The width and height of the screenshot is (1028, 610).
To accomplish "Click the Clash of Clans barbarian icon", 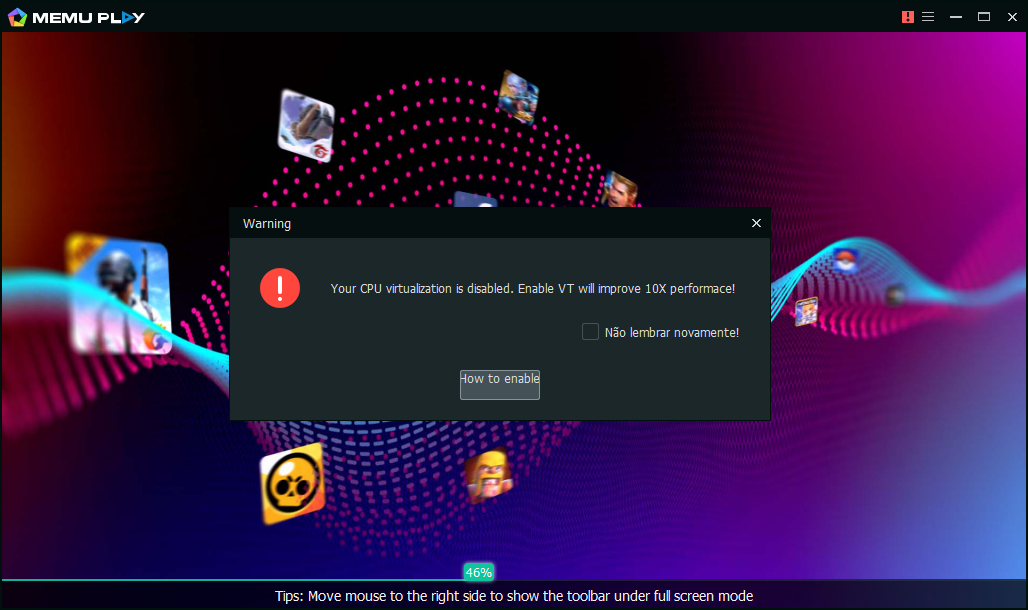I will [488, 476].
